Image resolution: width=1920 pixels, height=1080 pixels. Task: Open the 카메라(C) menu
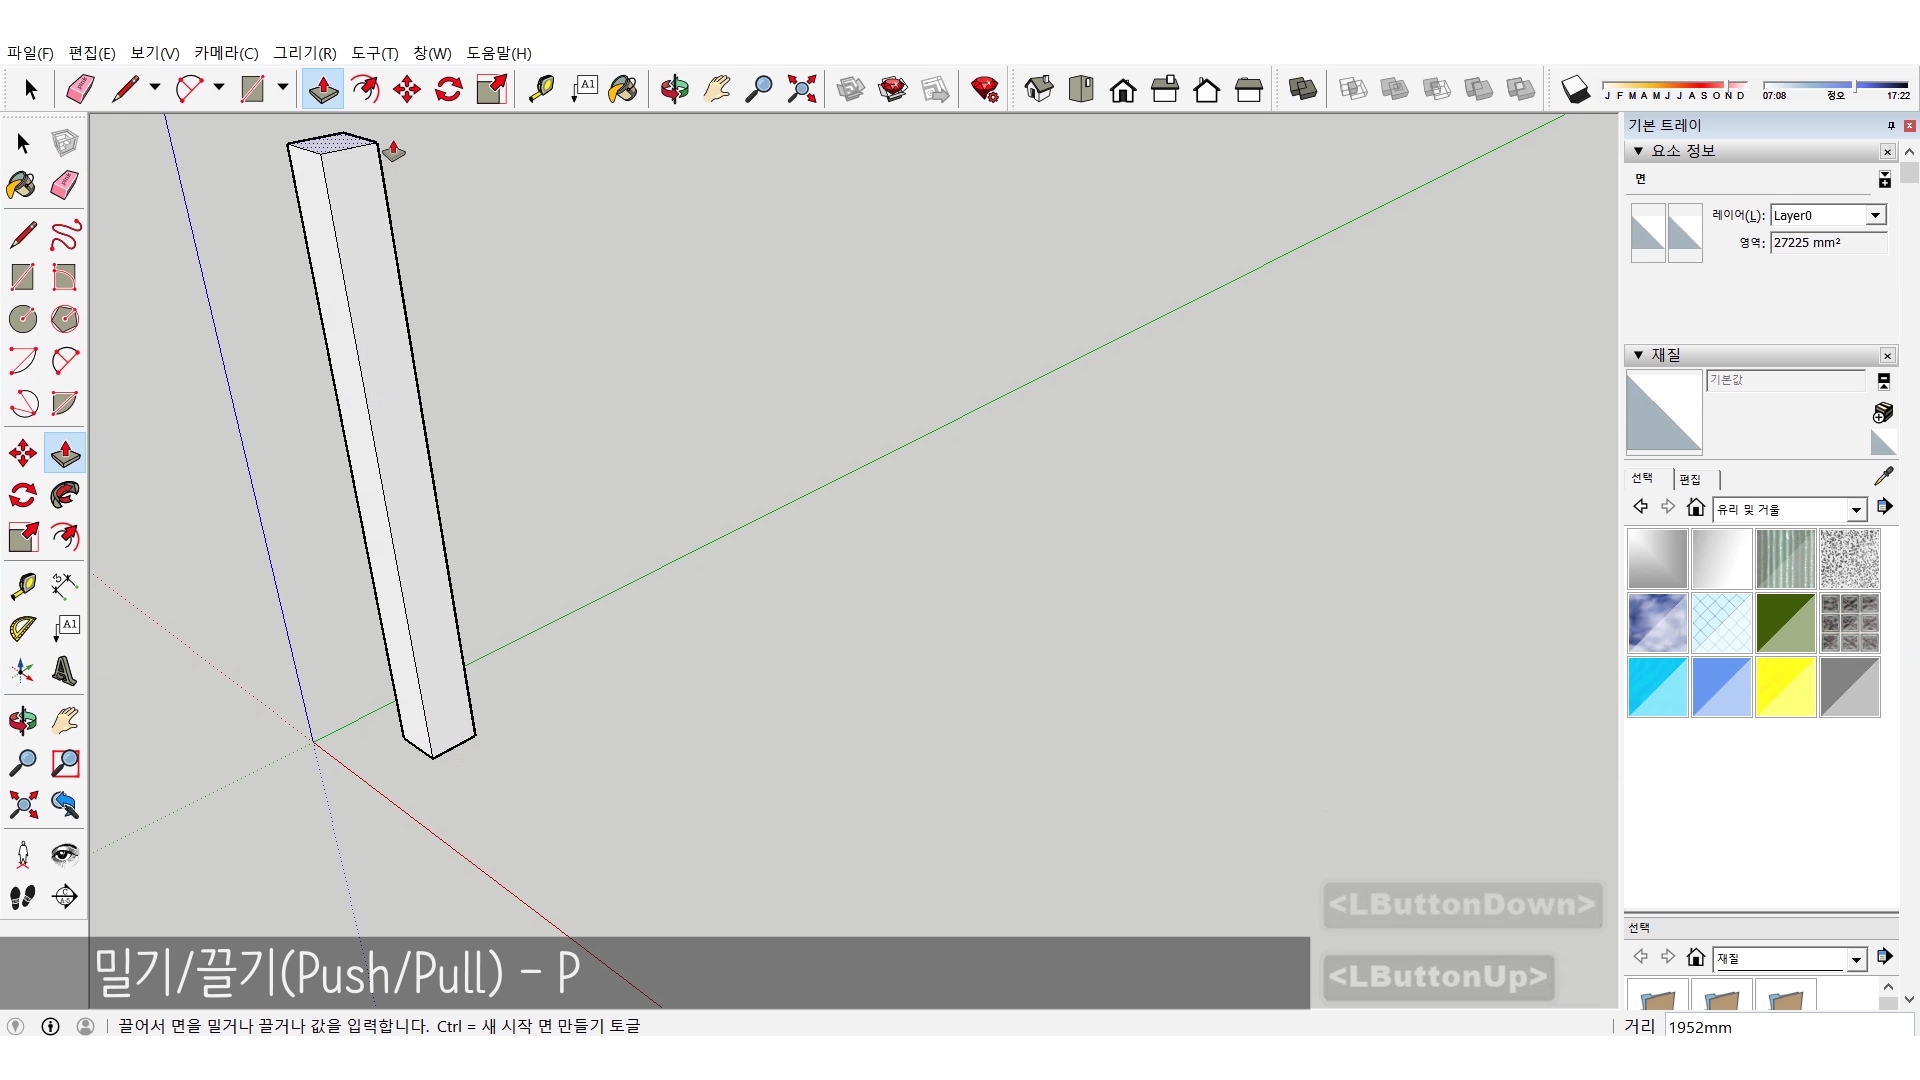coord(226,53)
